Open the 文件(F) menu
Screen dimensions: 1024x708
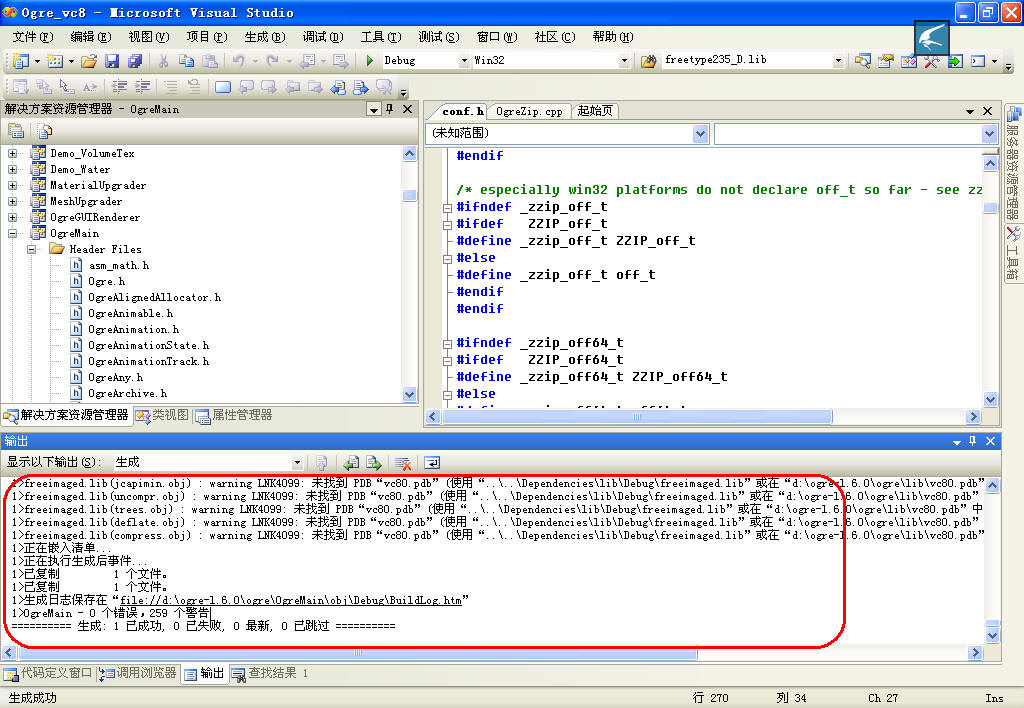[33, 37]
